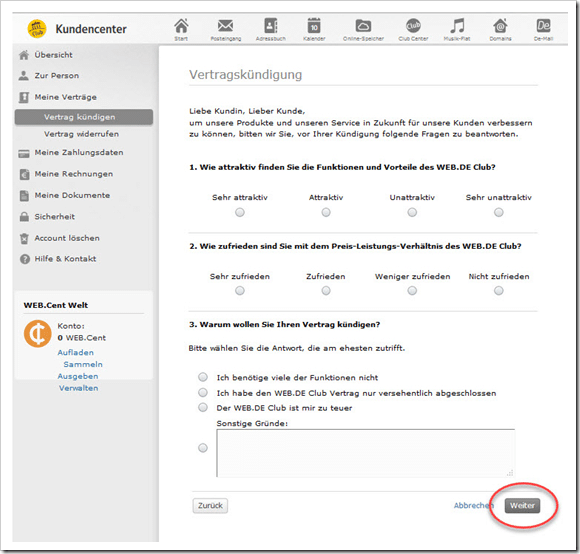Viewport: 580px width, 554px height.
Task: Select 'Ich benötige viele der Funktionen nicht'
Action: click(x=203, y=377)
